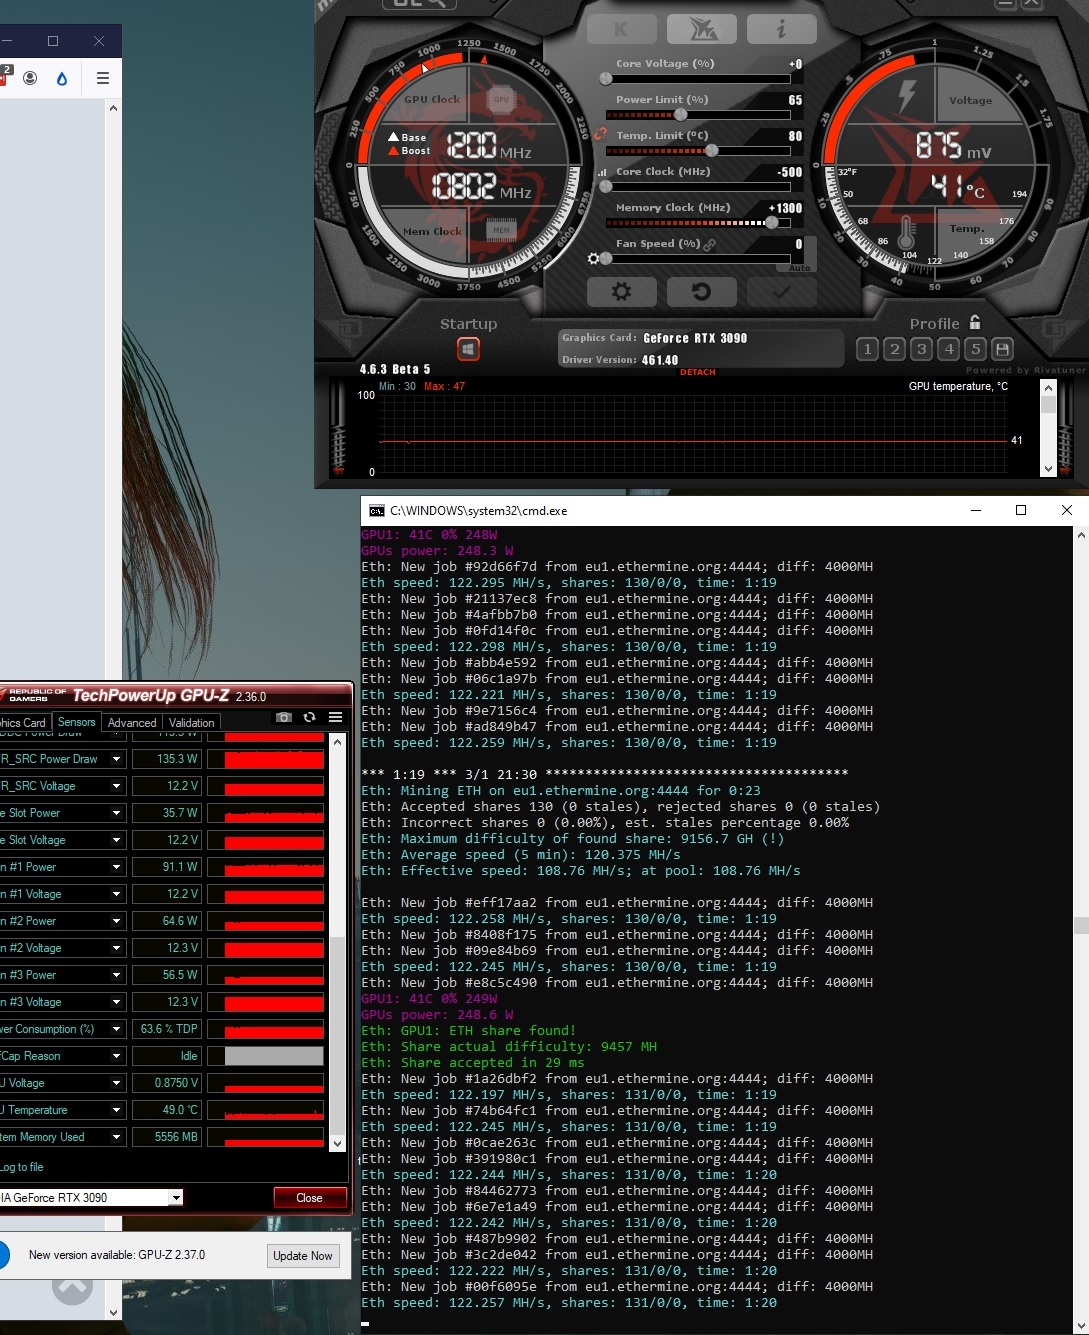Click 'Eth: Average speed (5 min): 120.375 MH/s' line
Screen dimensions: 1089x1335
click(x=521, y=855)
